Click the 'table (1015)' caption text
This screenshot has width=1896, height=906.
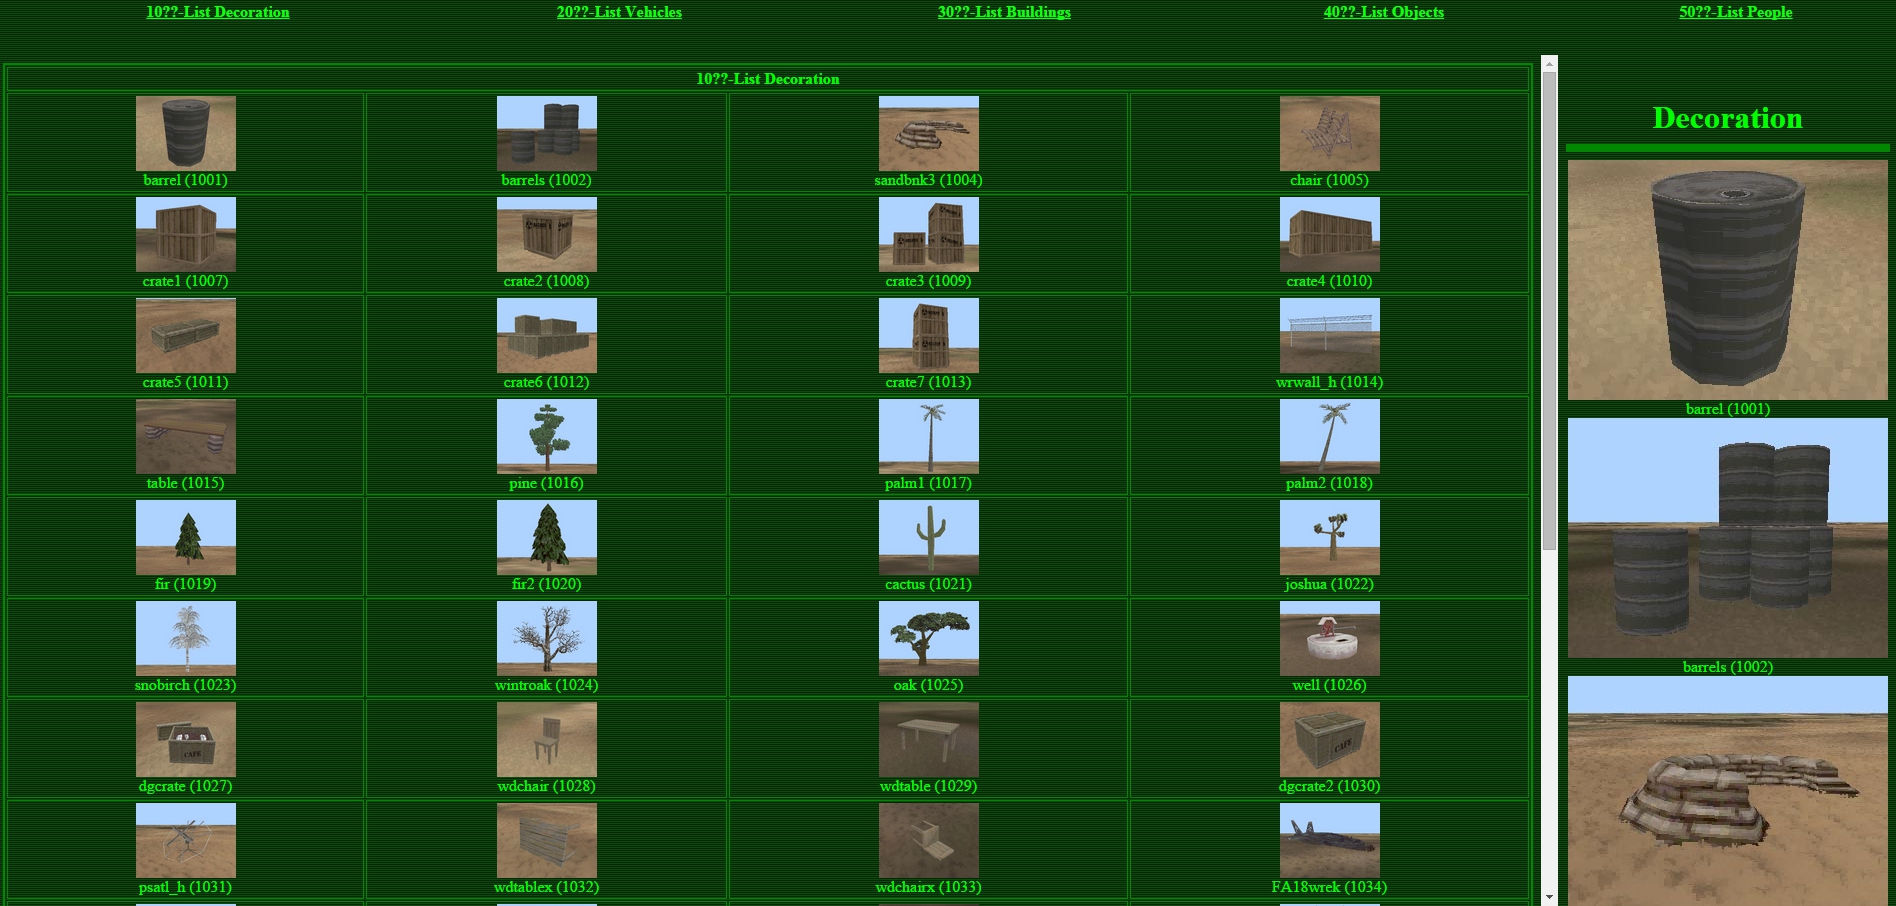click(185, 483)
